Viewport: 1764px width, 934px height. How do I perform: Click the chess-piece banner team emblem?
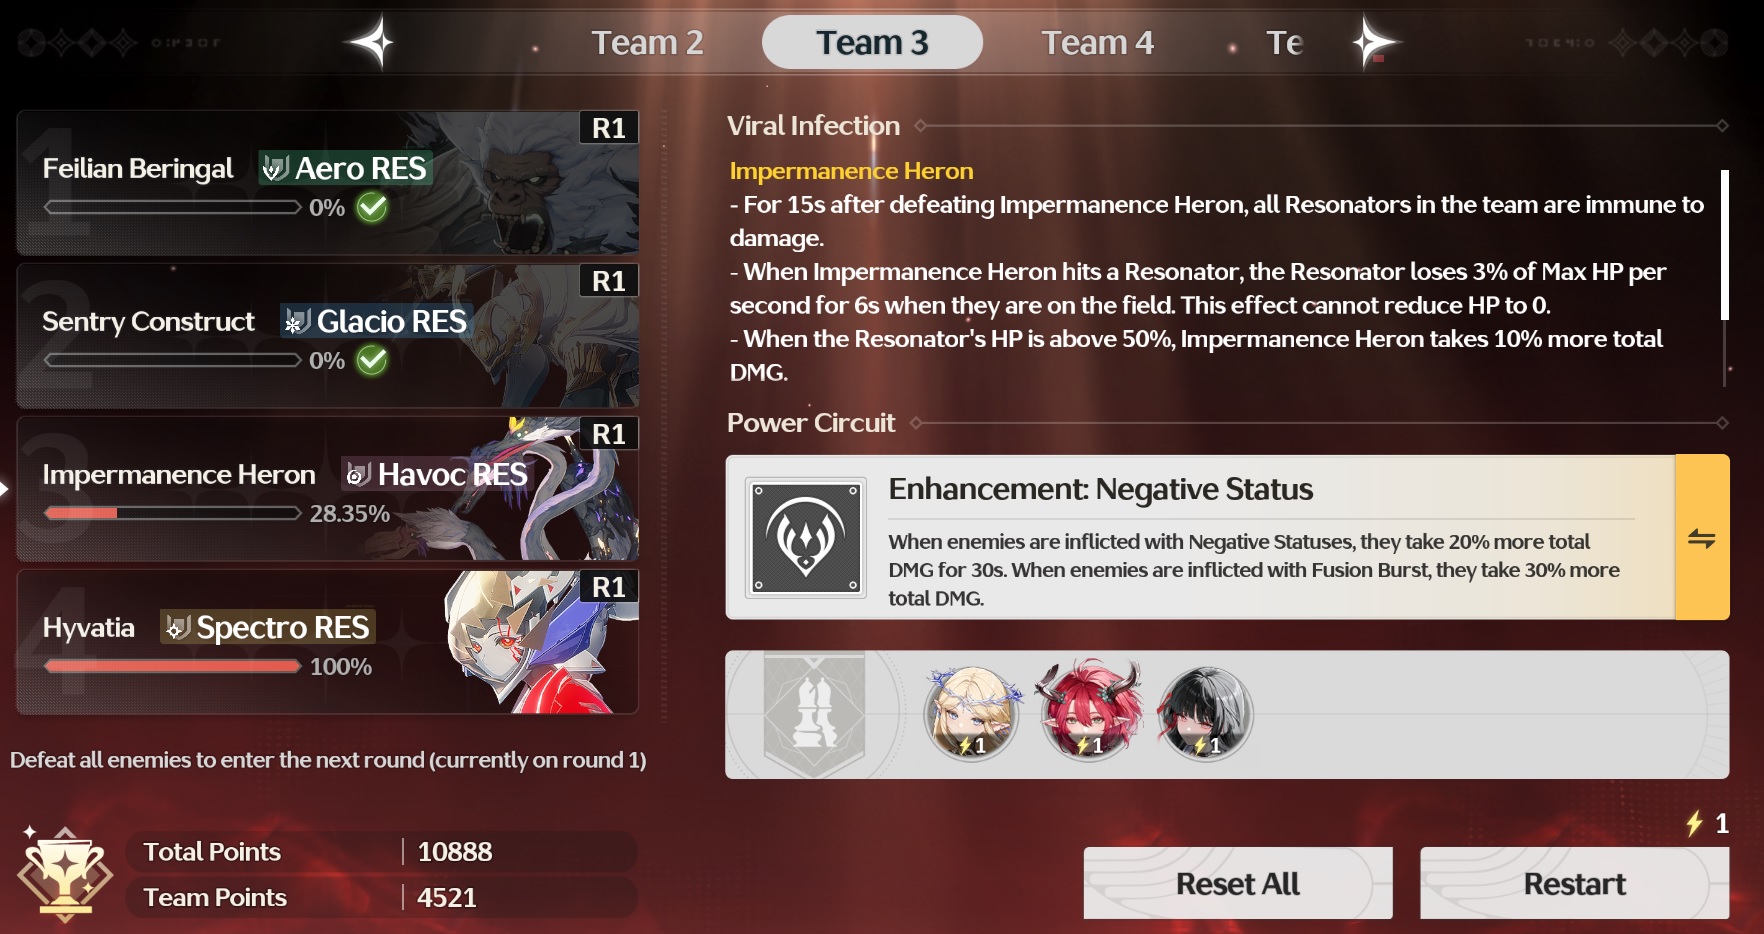click(x=814, y=714)
